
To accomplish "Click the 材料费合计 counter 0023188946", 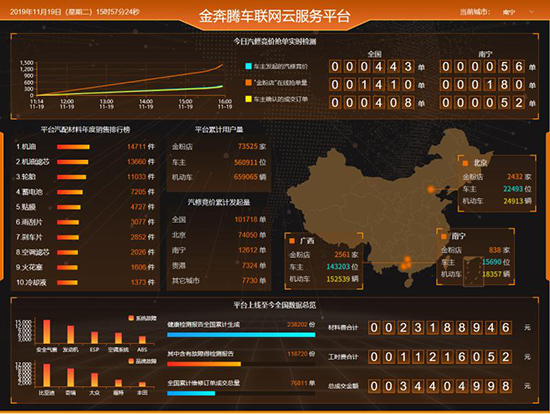I will tap(440, 327).
